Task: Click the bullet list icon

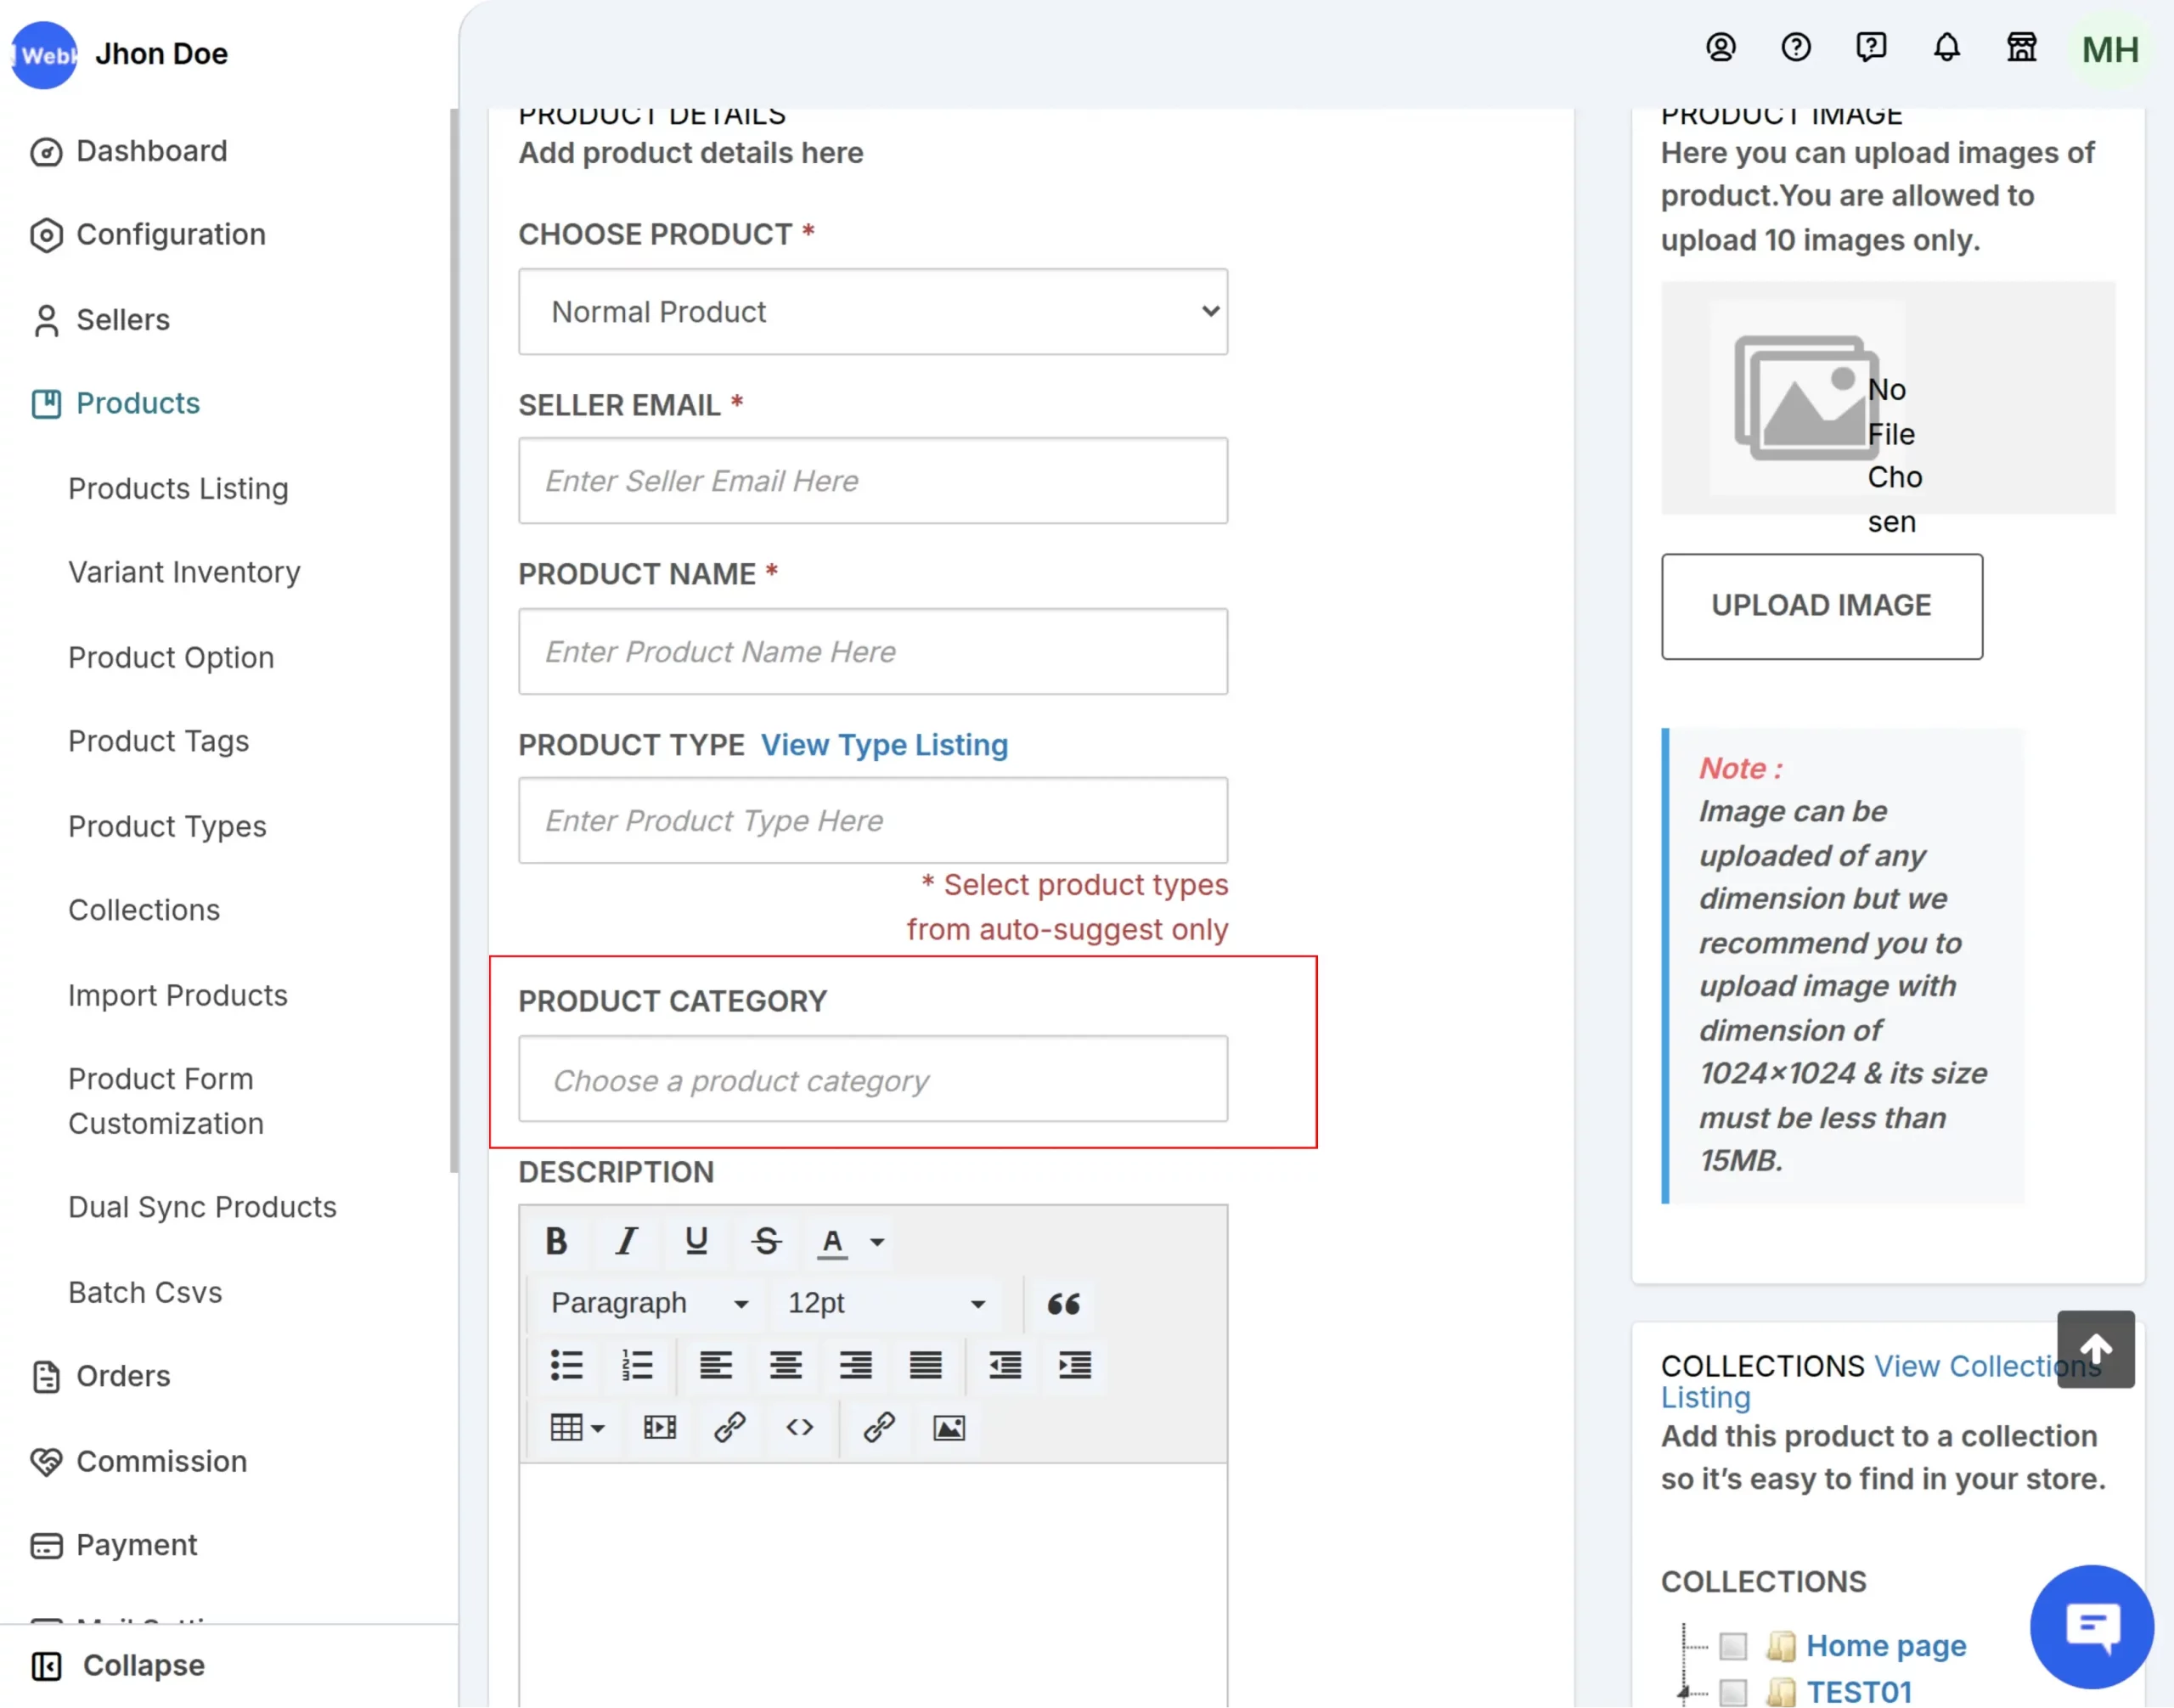Action: 566,1365
